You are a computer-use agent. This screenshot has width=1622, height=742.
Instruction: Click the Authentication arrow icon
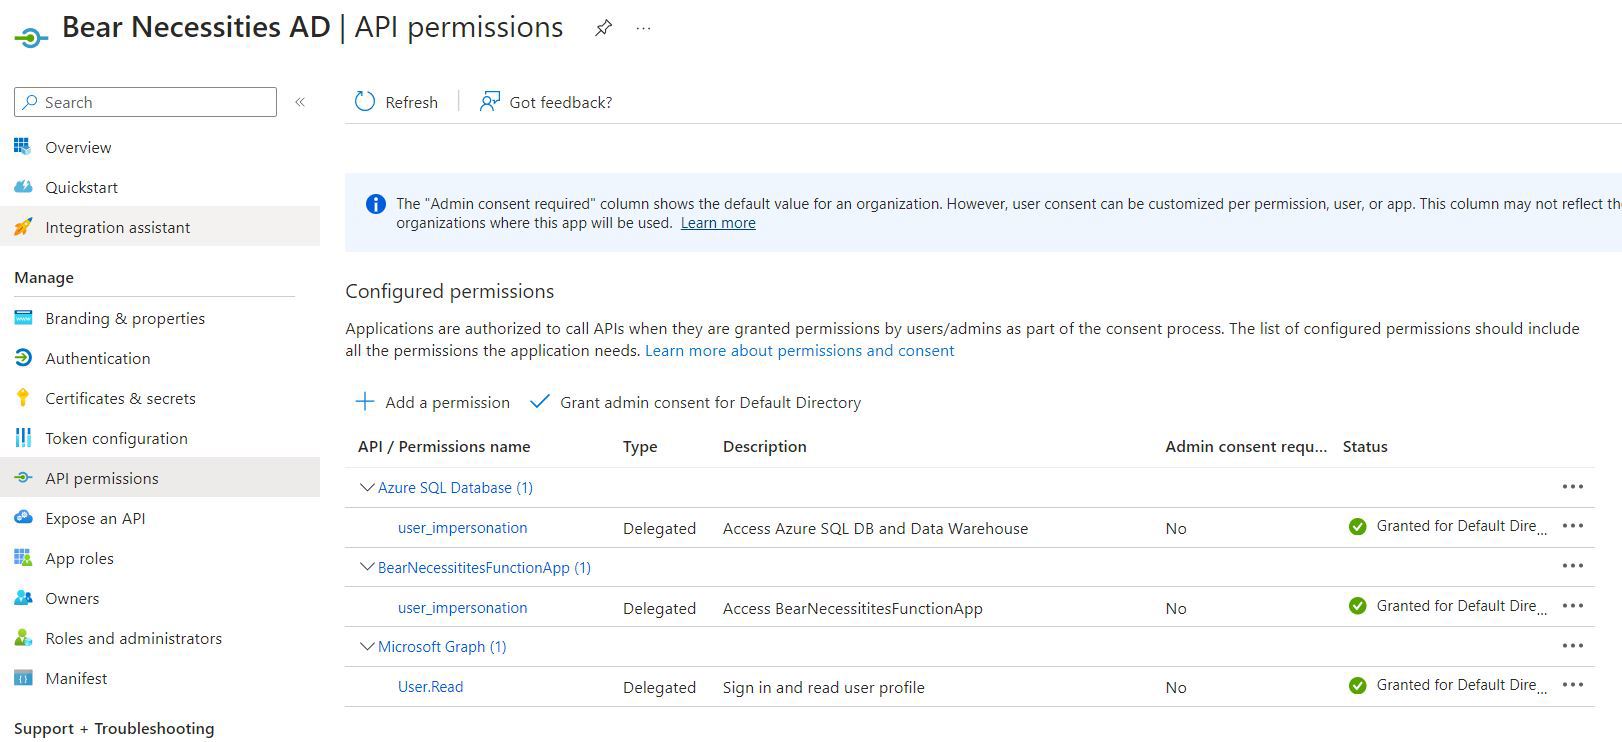click(23, 358)
